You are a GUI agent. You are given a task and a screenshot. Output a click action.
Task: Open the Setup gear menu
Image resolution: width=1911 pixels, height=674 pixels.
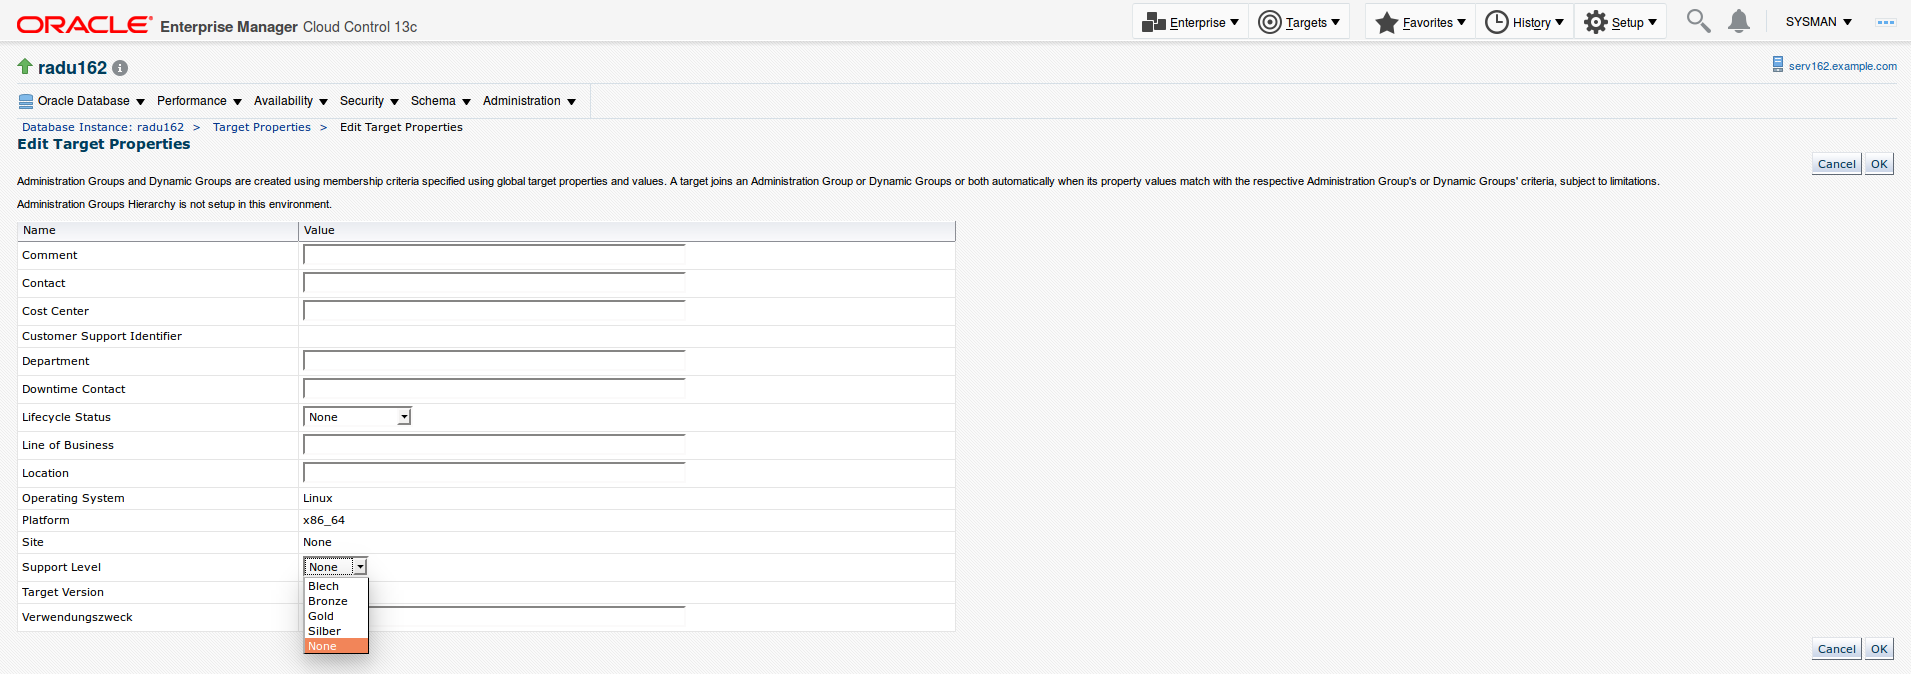pos(1620,22)
